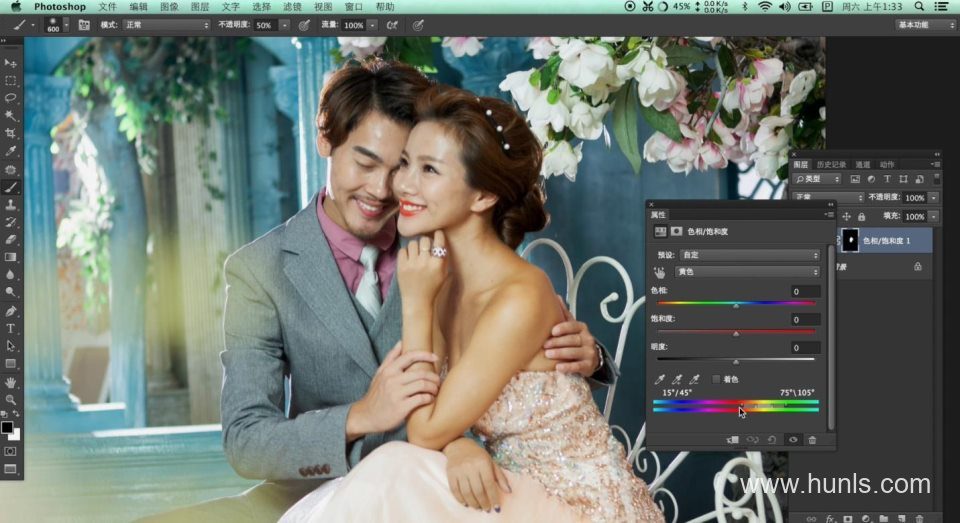Toggle pressure for size button
Image resolution: width=960 pixels, height=523 pixels.
[x=418, y=25]
